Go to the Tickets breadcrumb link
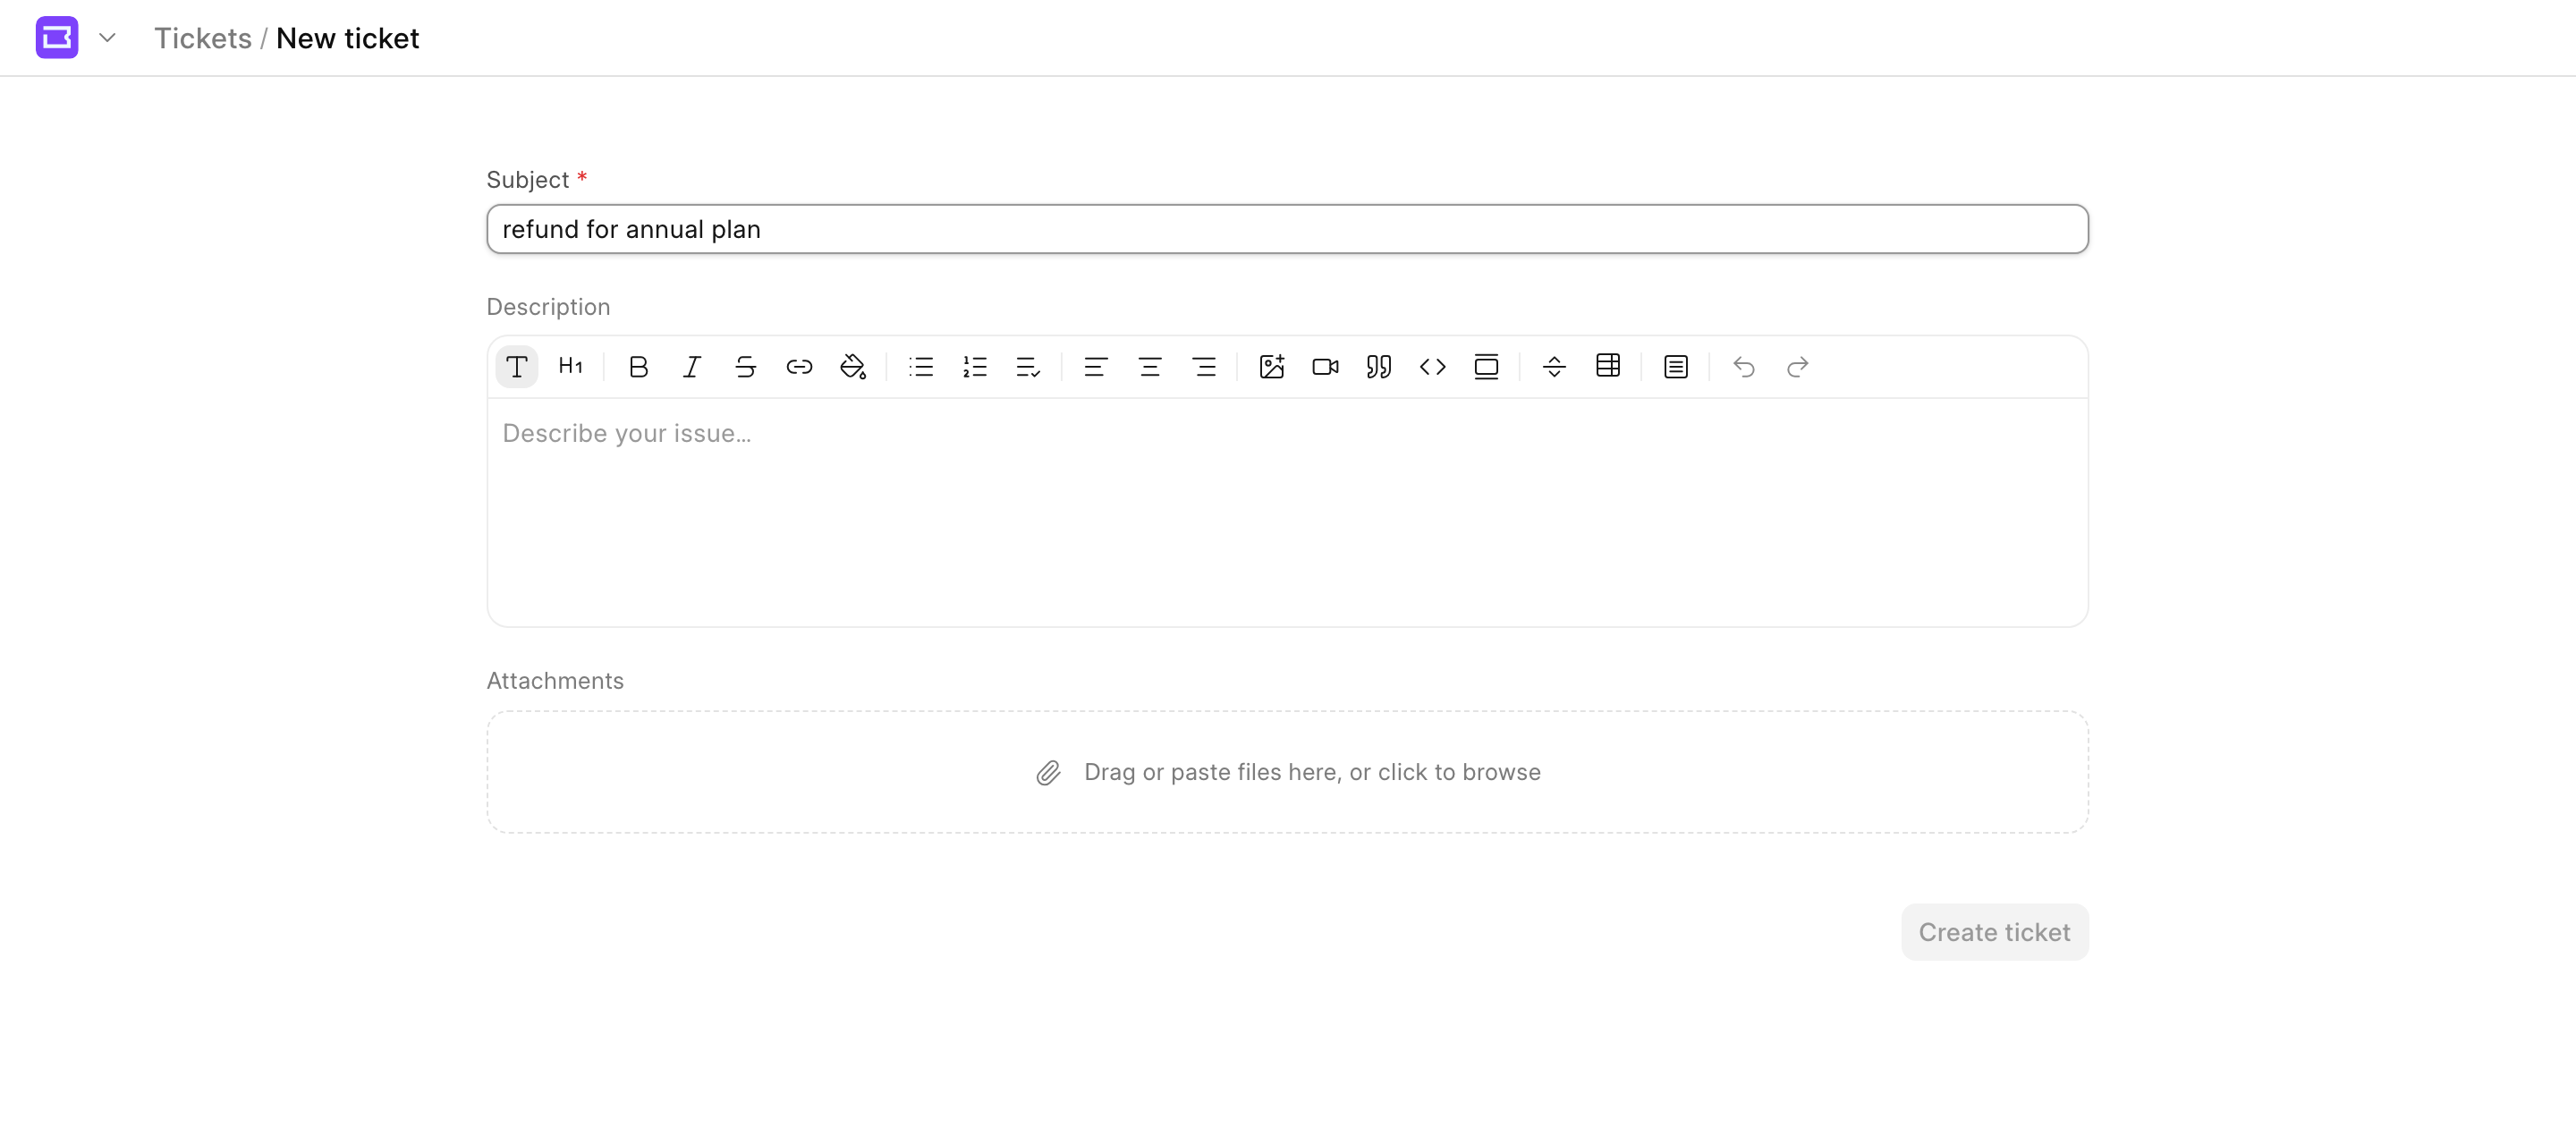 point(203,38)
